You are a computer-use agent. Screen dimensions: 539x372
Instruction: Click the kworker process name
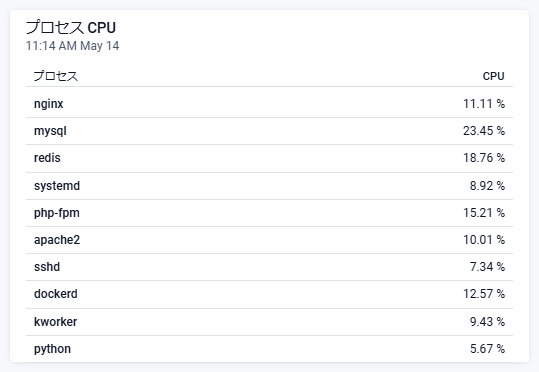[55, 322]
